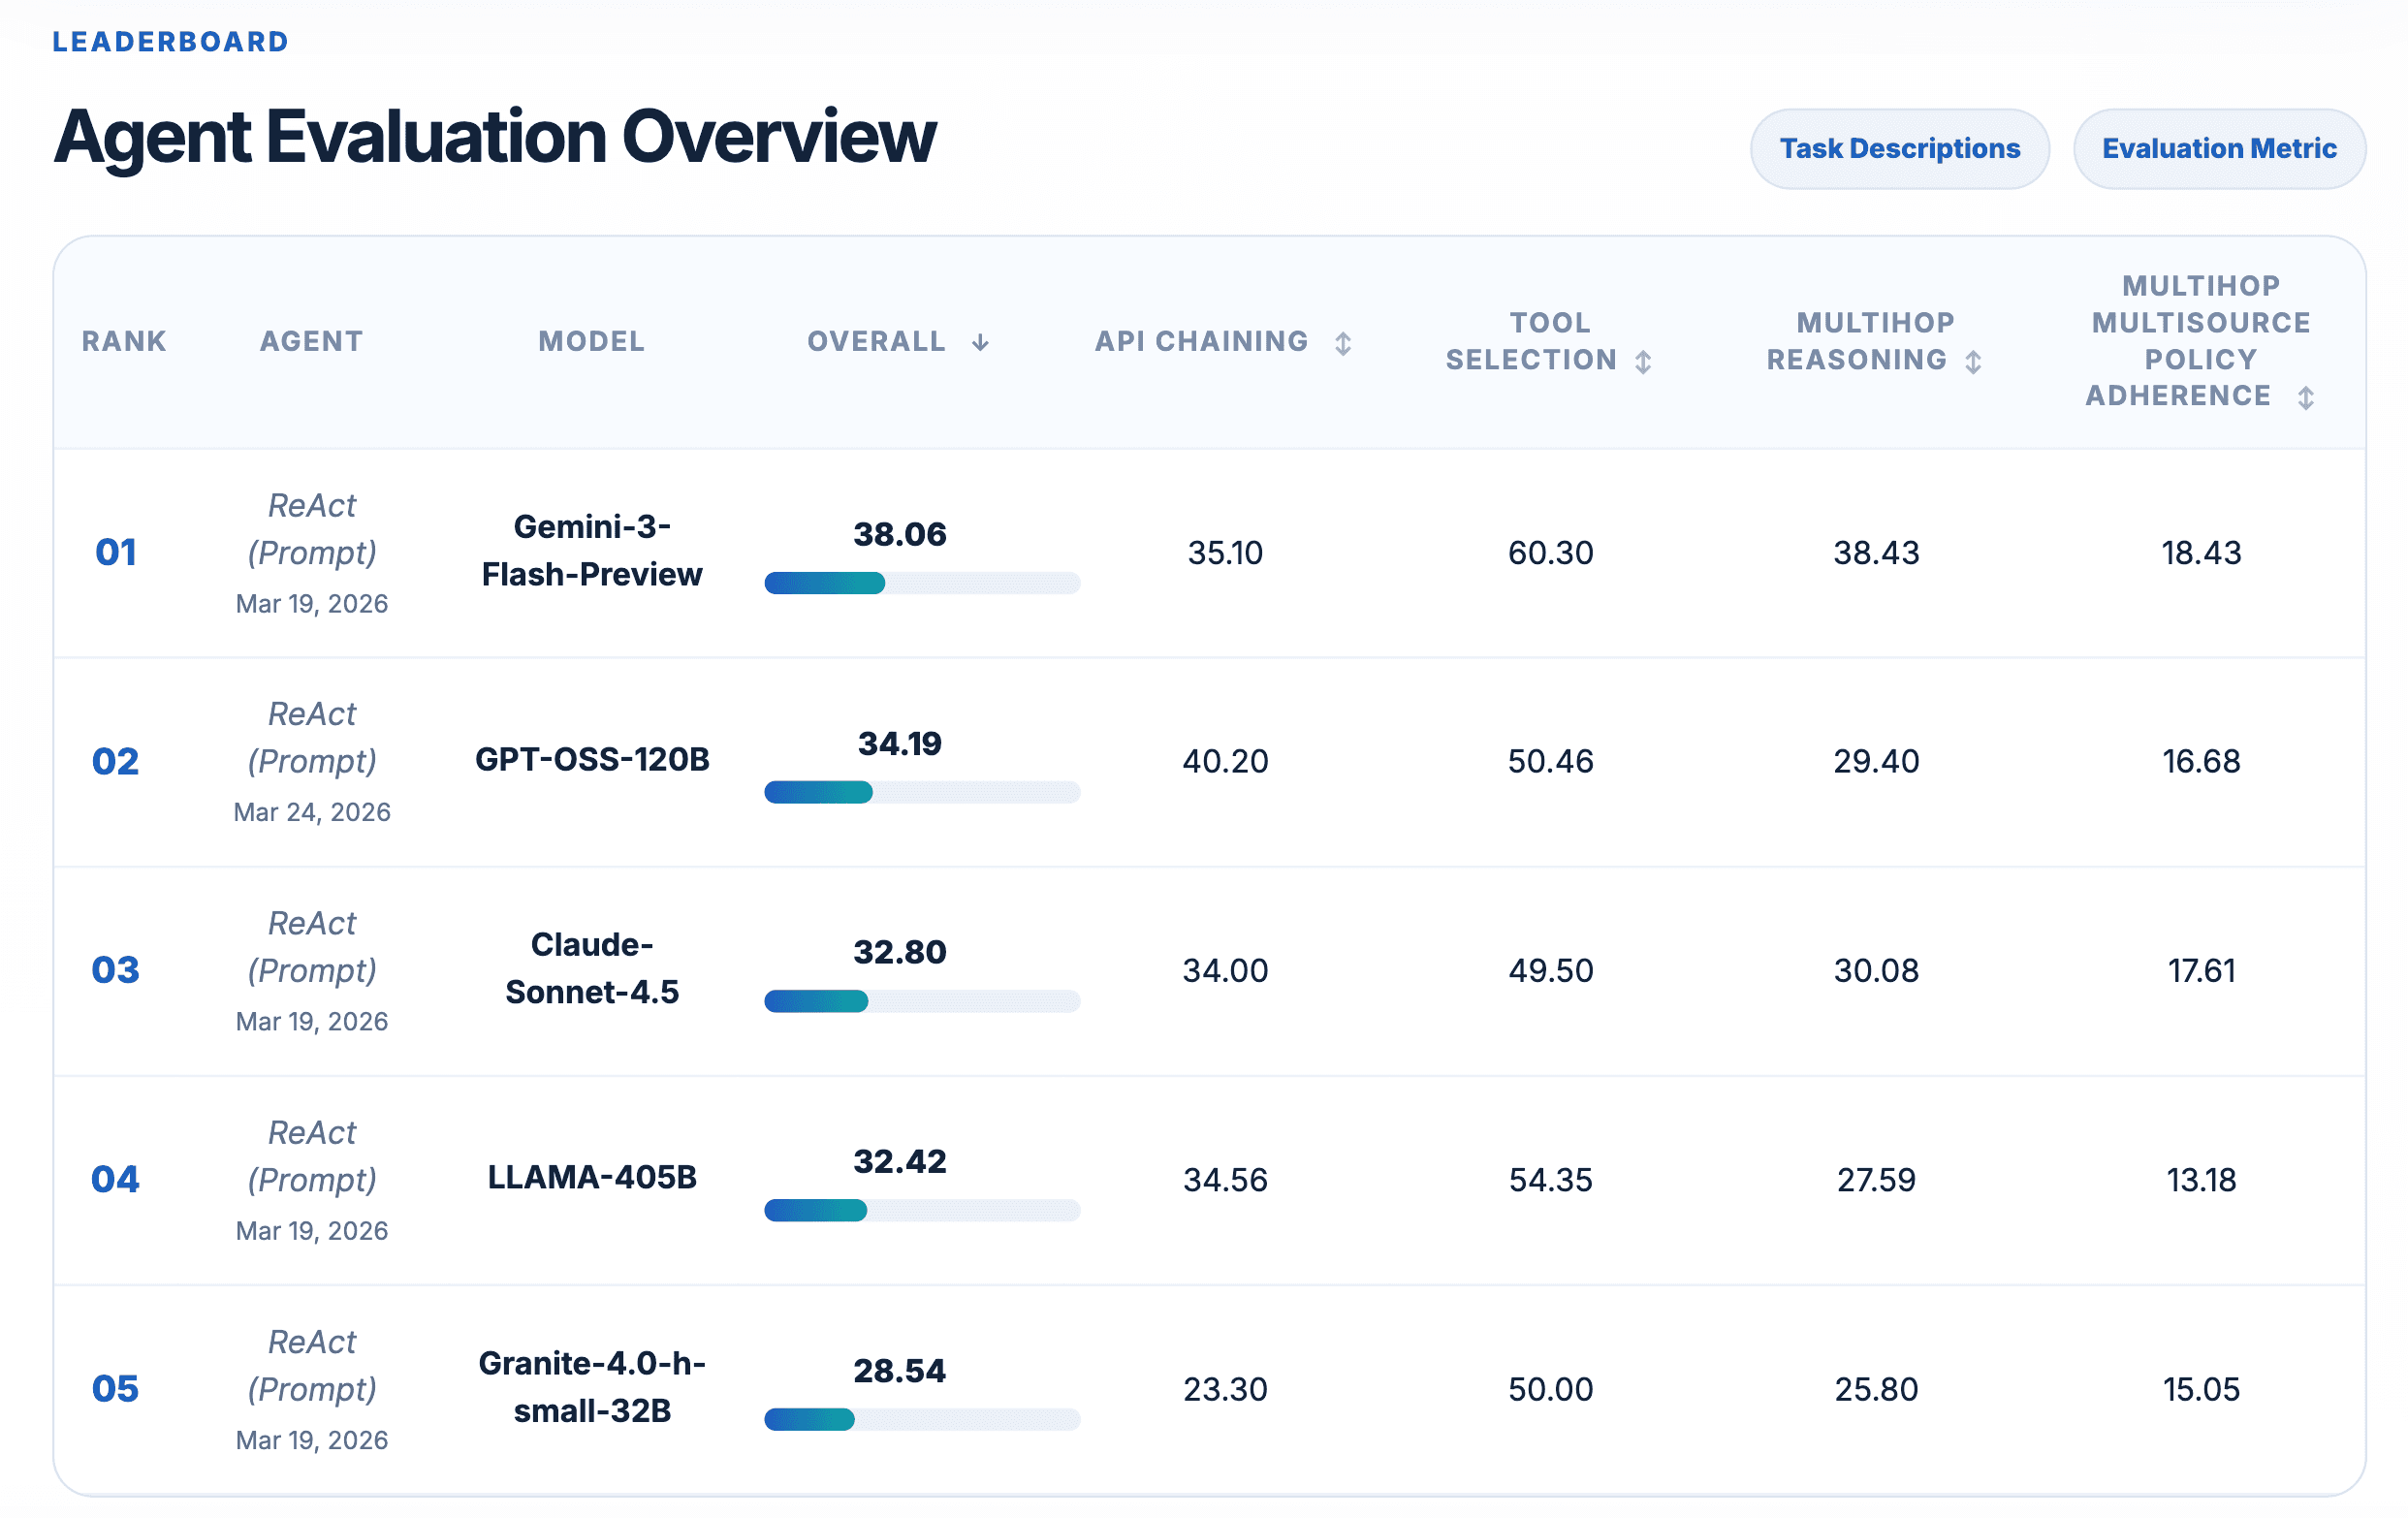2408x1518 pixels.
Task: Click the Tool Selection value 60.30
Action: 1551,553
